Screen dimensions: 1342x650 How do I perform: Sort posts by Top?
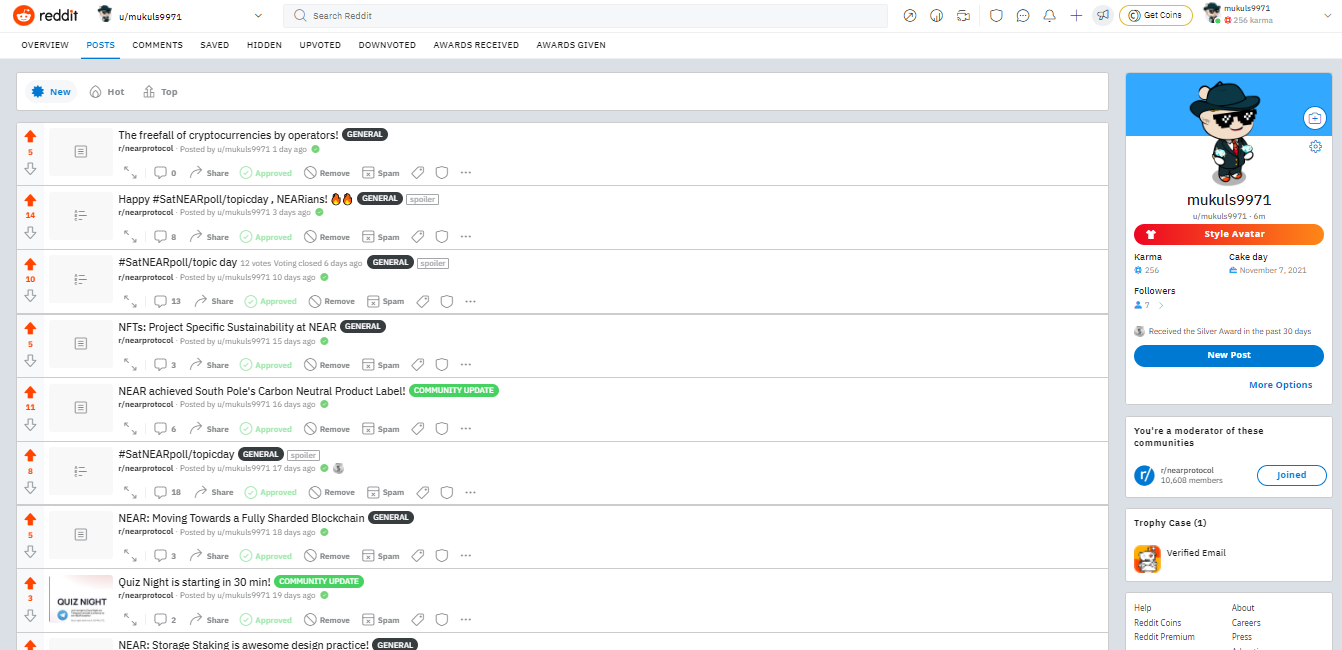point(160,92)
